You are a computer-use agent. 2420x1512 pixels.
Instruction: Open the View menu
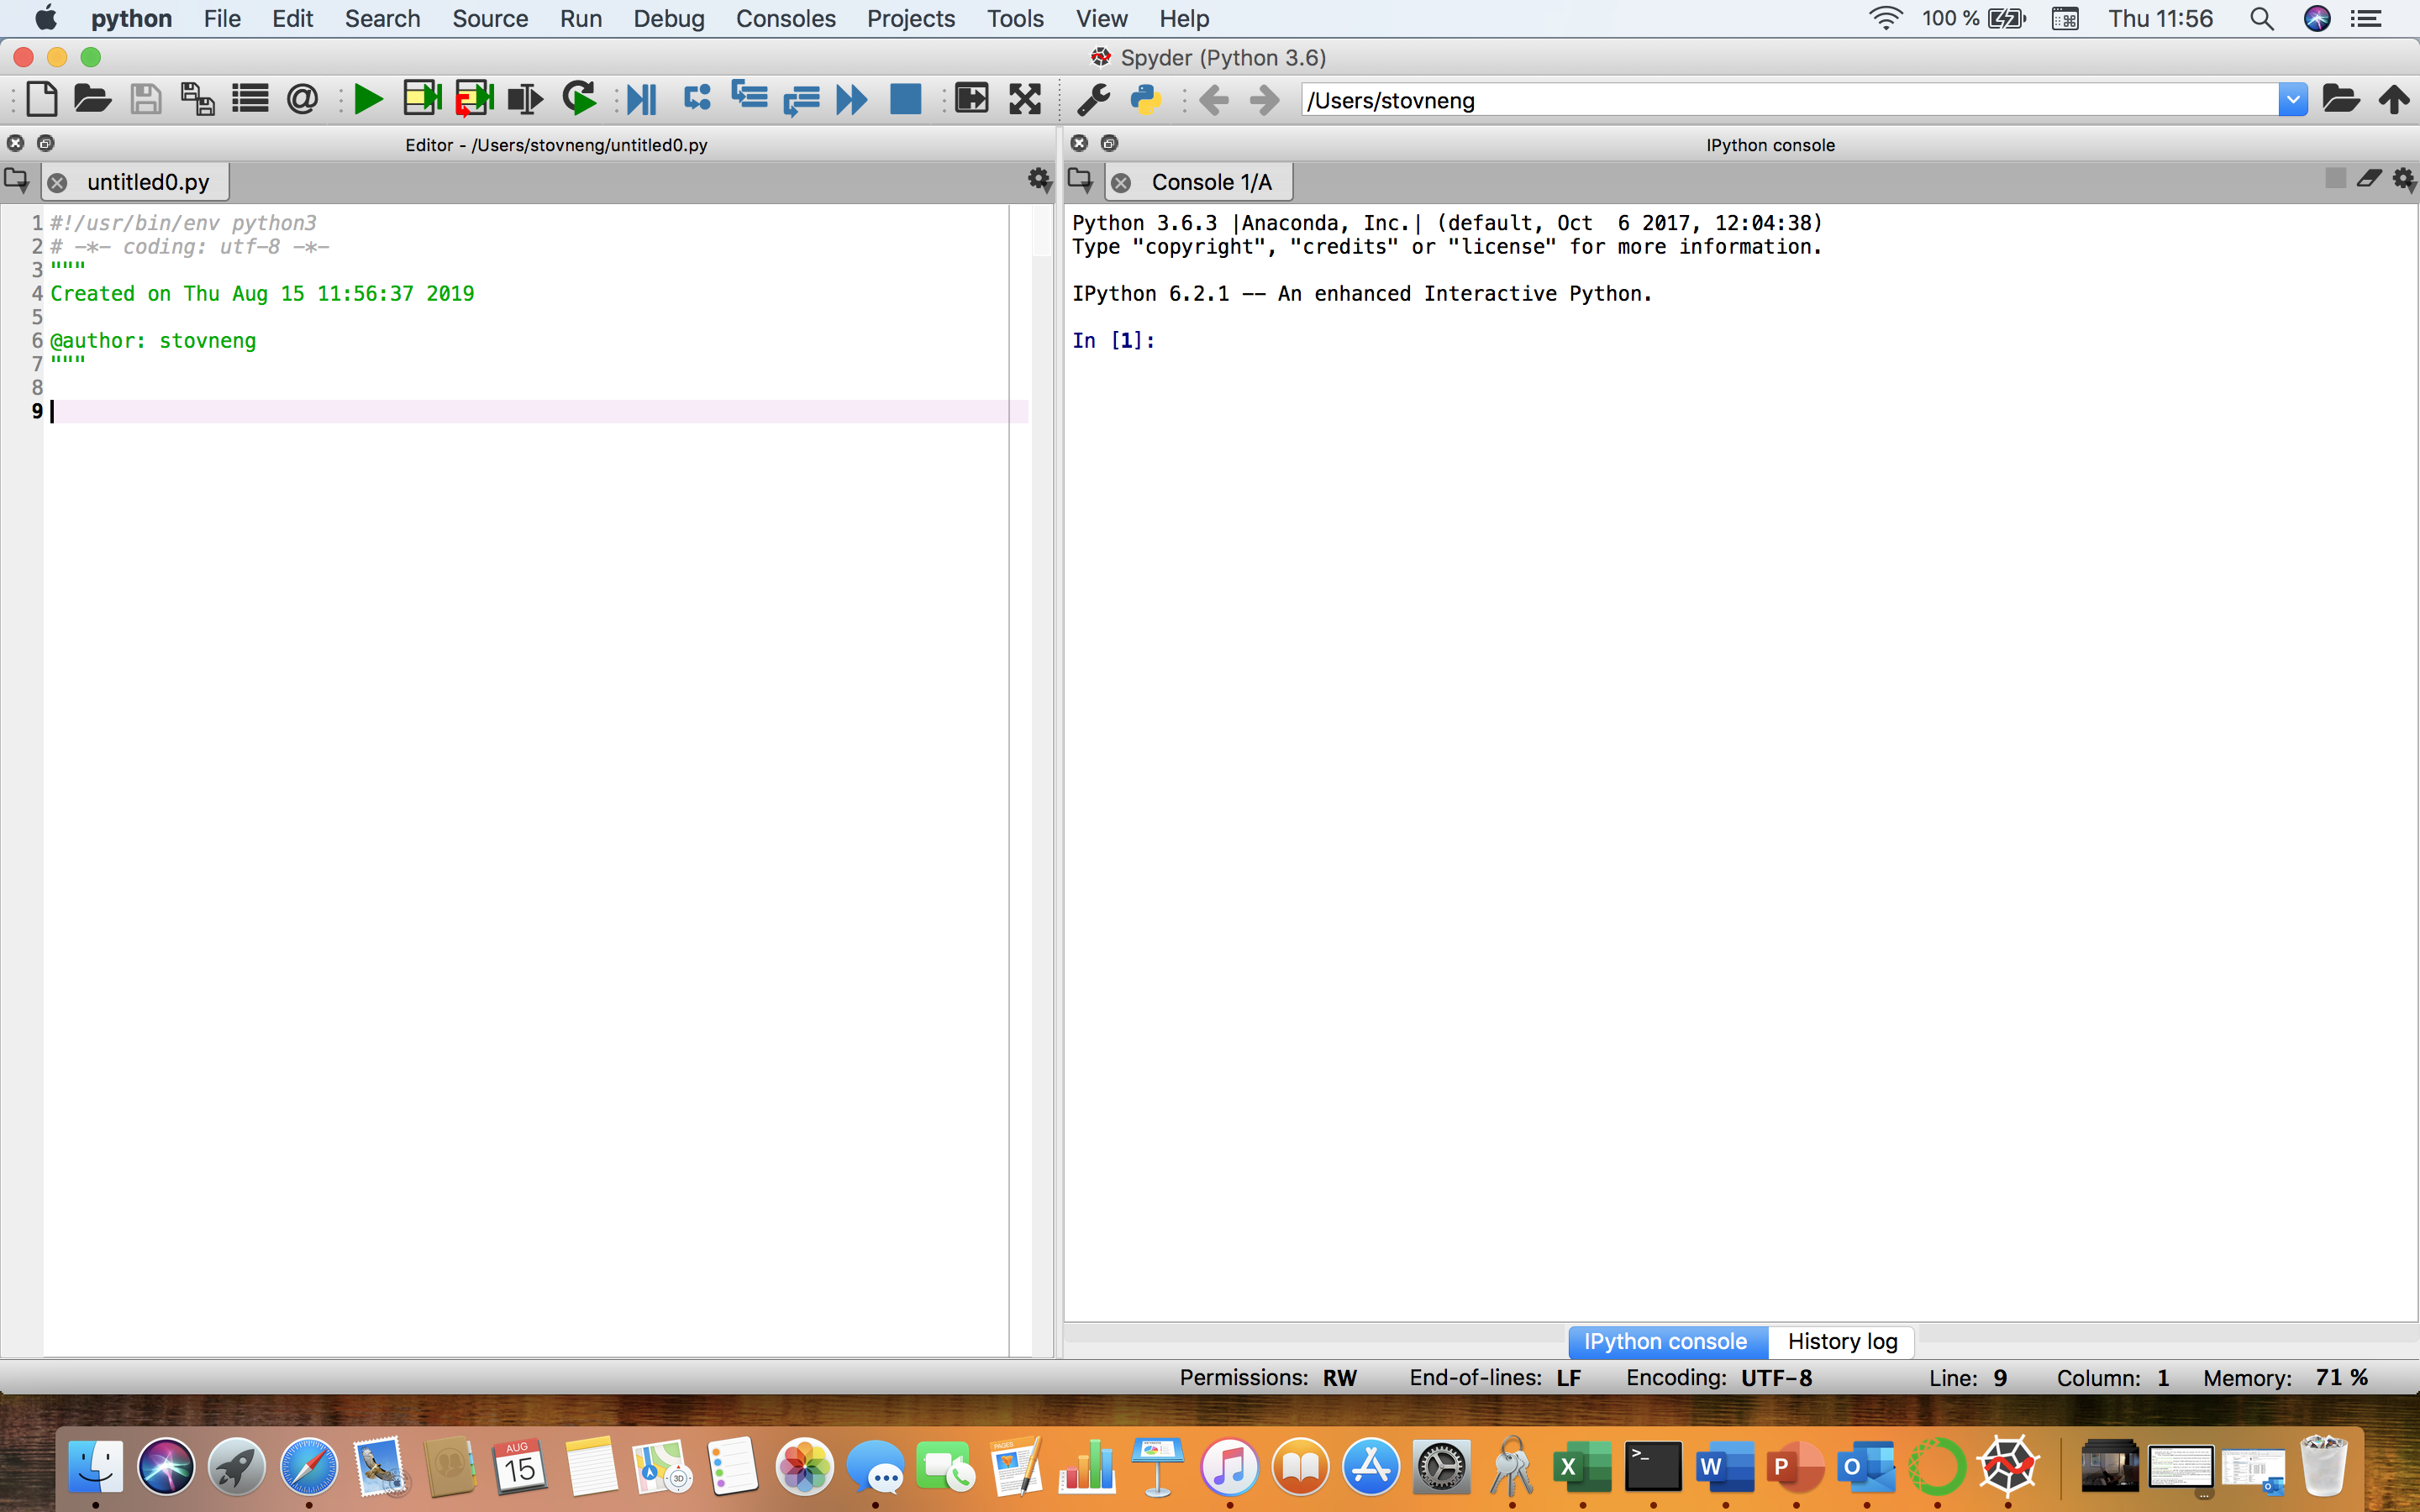[x=1102, y=18]
